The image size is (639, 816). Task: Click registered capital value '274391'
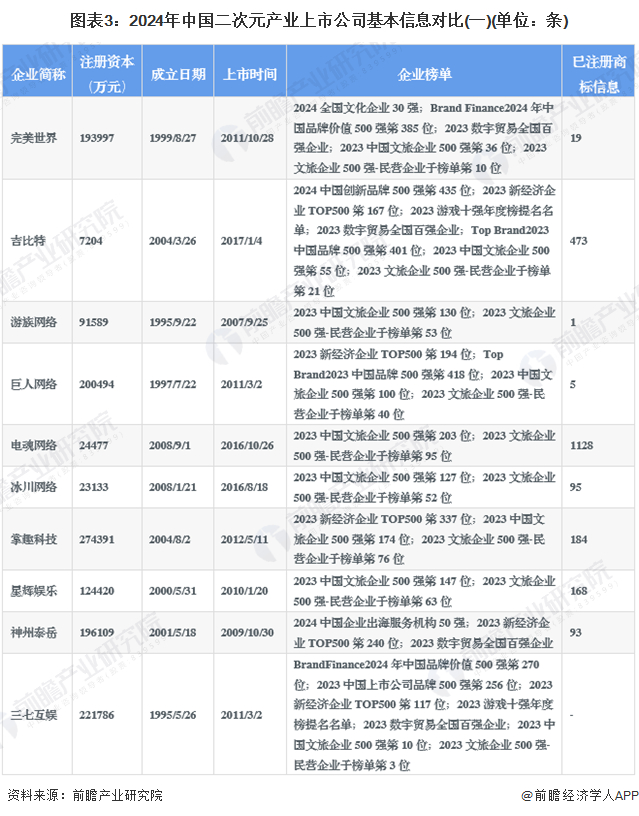pyautogui.click(x=96, y=539)
